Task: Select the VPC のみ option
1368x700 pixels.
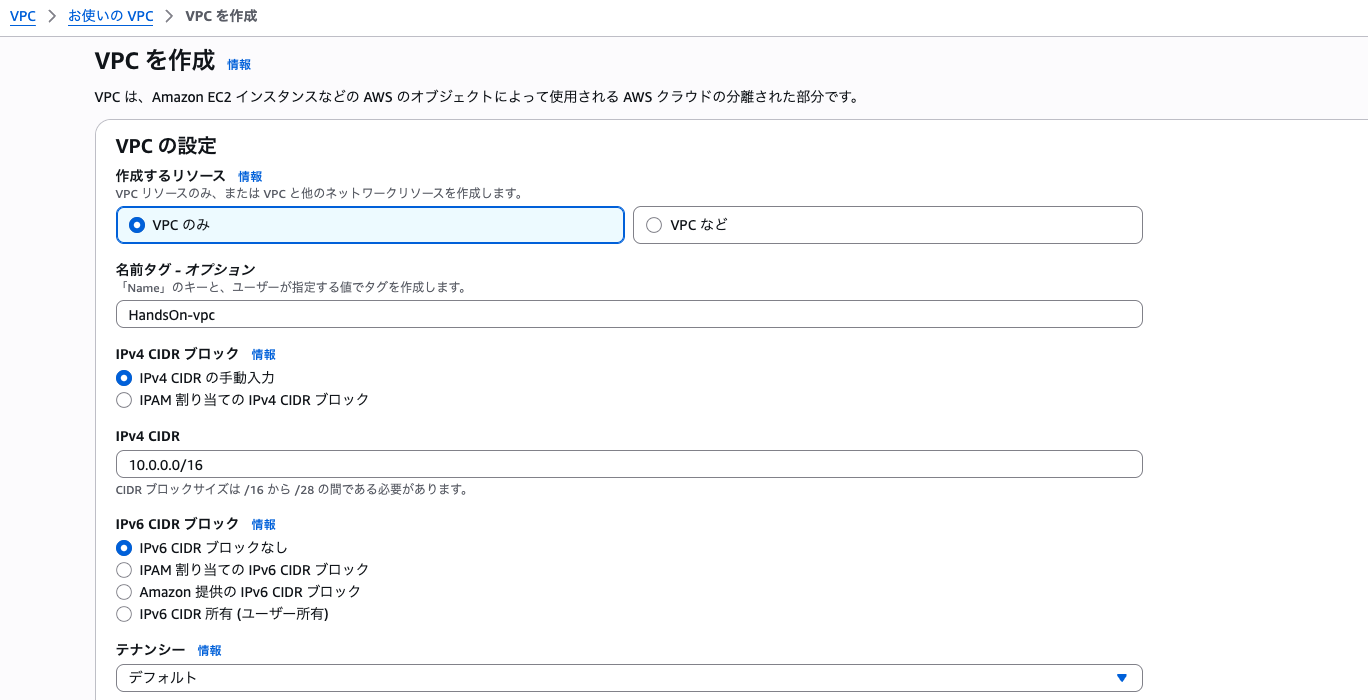Action: point(137,225)
